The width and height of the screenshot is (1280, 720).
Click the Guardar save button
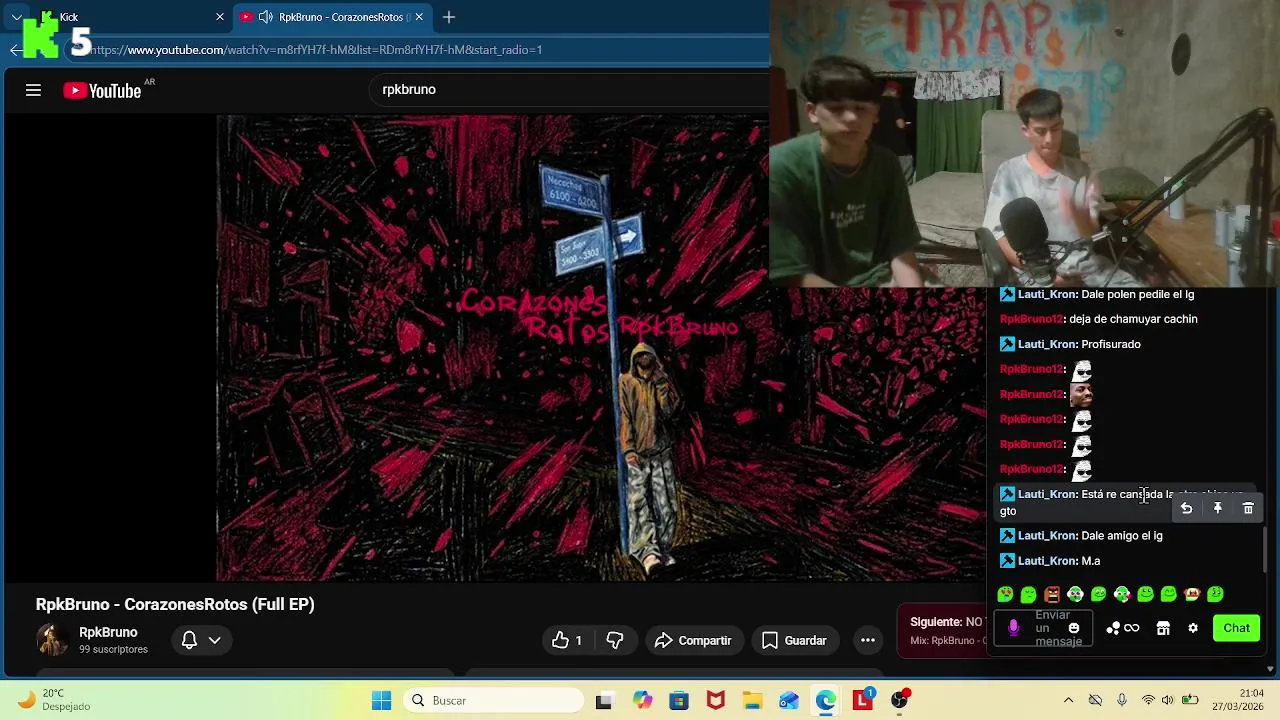794,640
